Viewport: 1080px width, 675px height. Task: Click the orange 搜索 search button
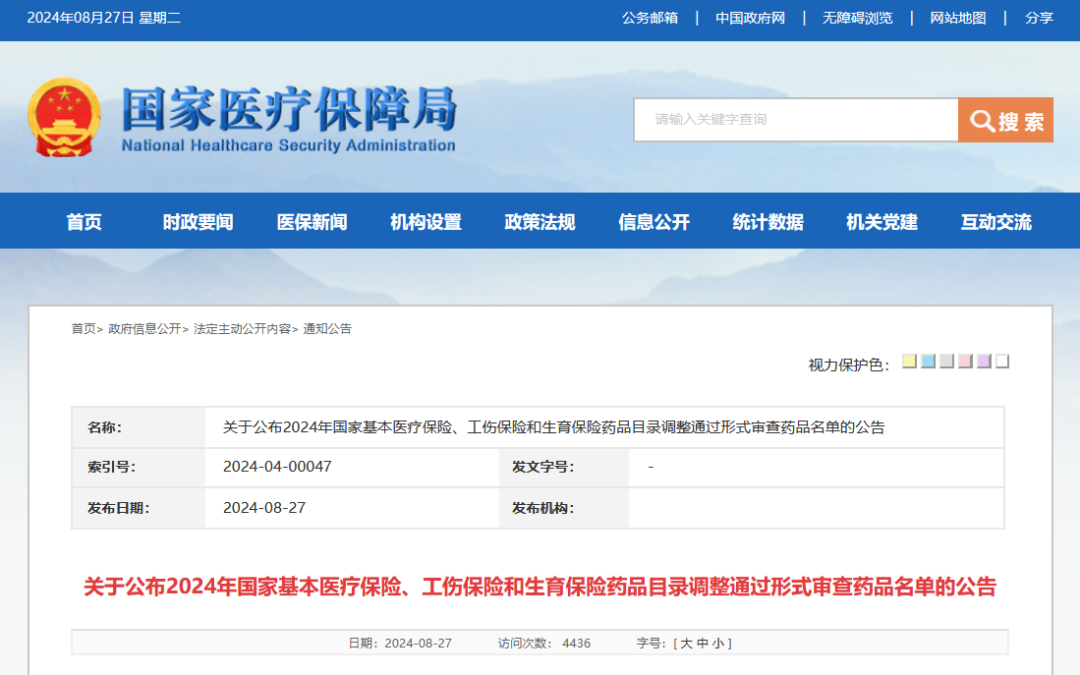pyautogui.click(x=1005, y=120)
